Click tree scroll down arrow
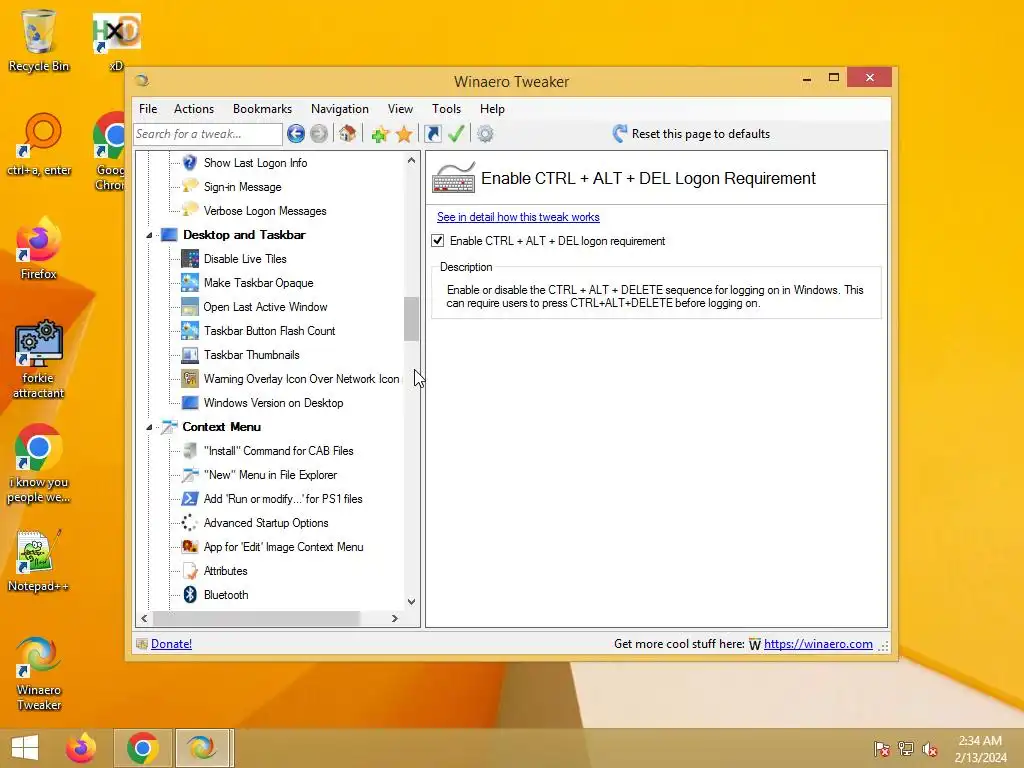The image size is (1024, 768). 411,601
